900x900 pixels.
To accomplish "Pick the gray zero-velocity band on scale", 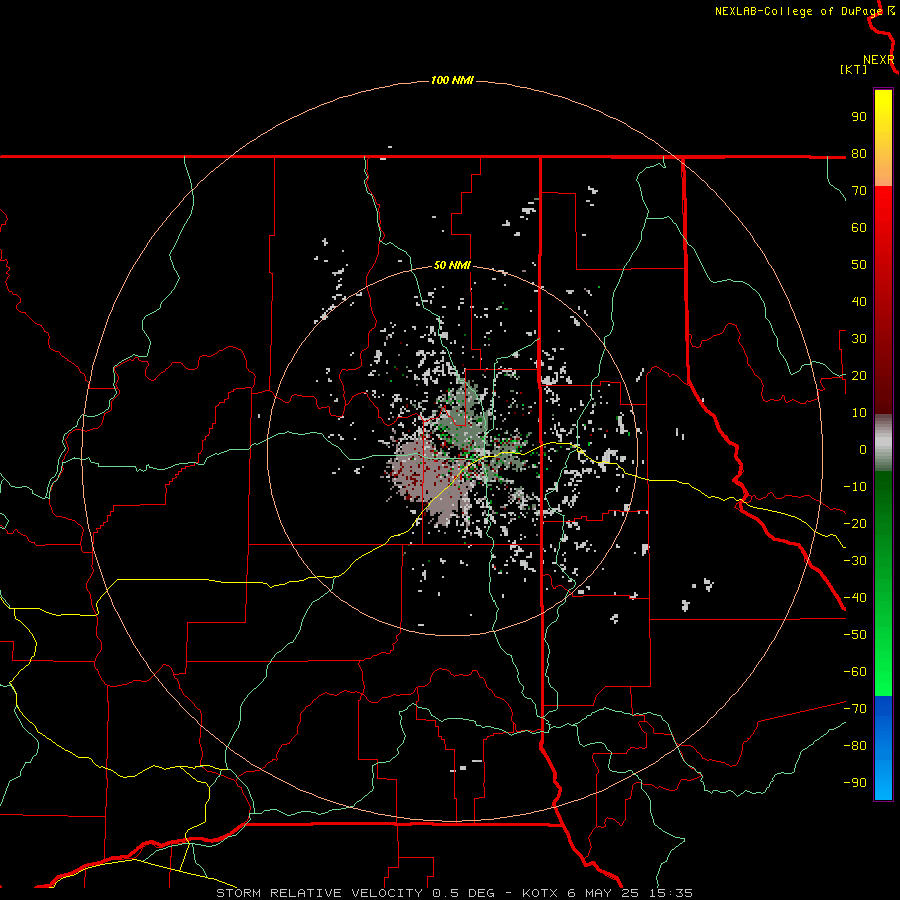I will point(883,443).
